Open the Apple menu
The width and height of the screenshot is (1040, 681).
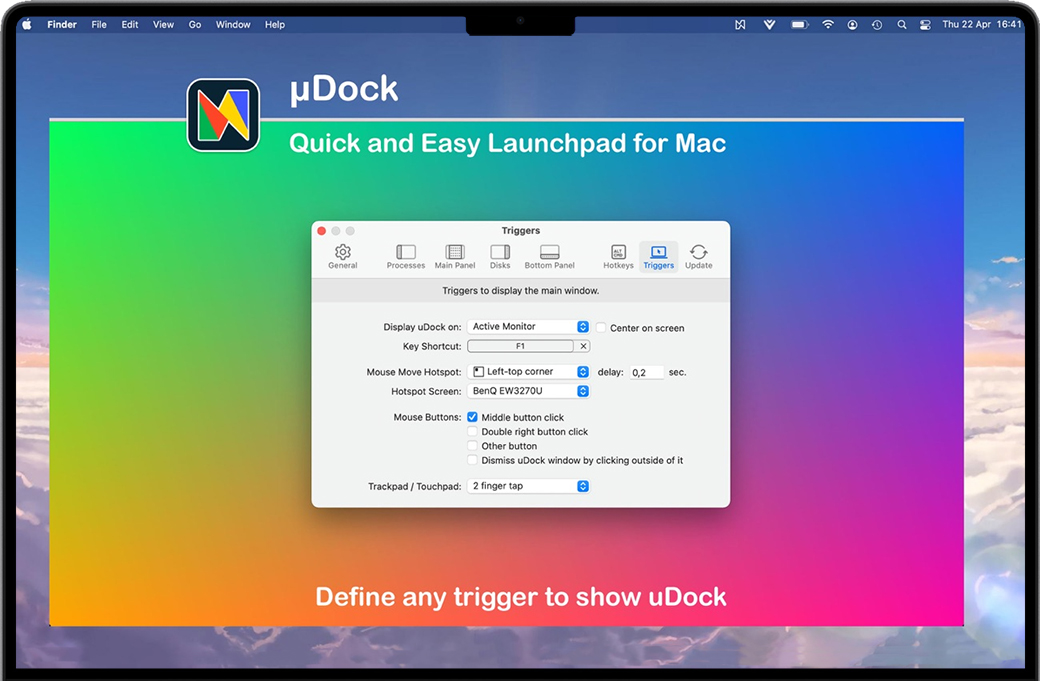(27, 25)
